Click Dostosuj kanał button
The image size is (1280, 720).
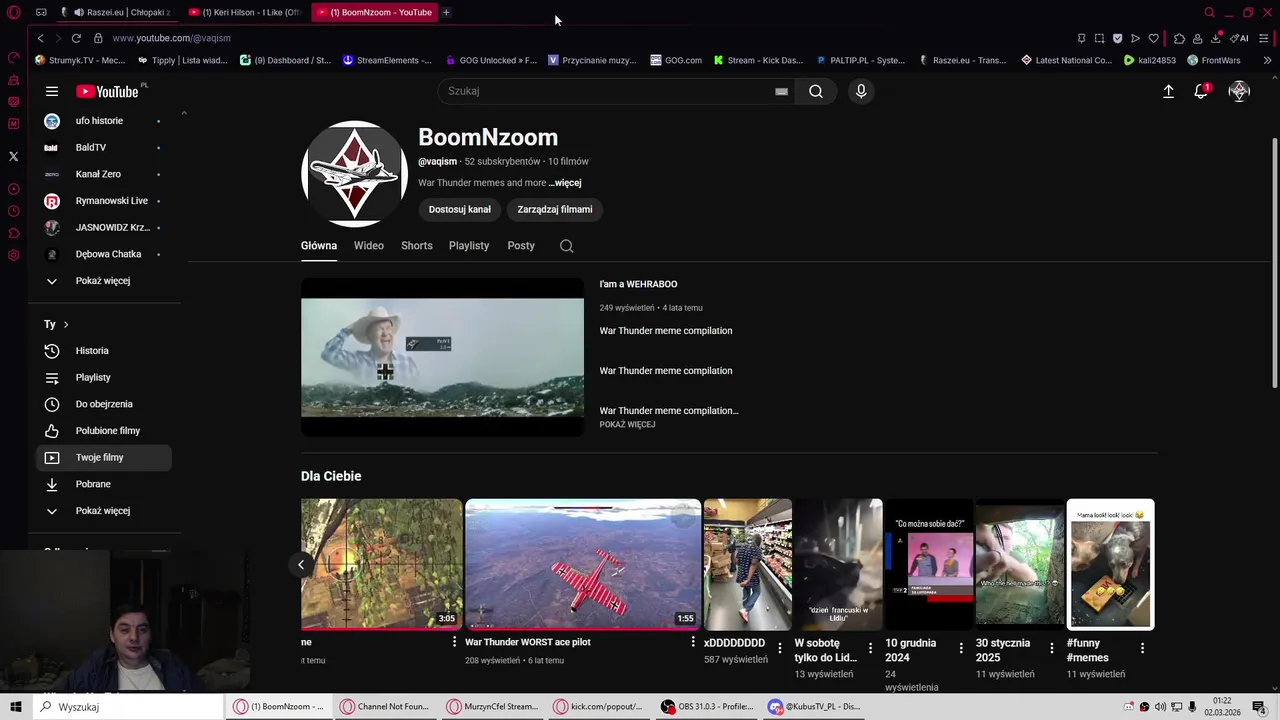coord(460,210)
